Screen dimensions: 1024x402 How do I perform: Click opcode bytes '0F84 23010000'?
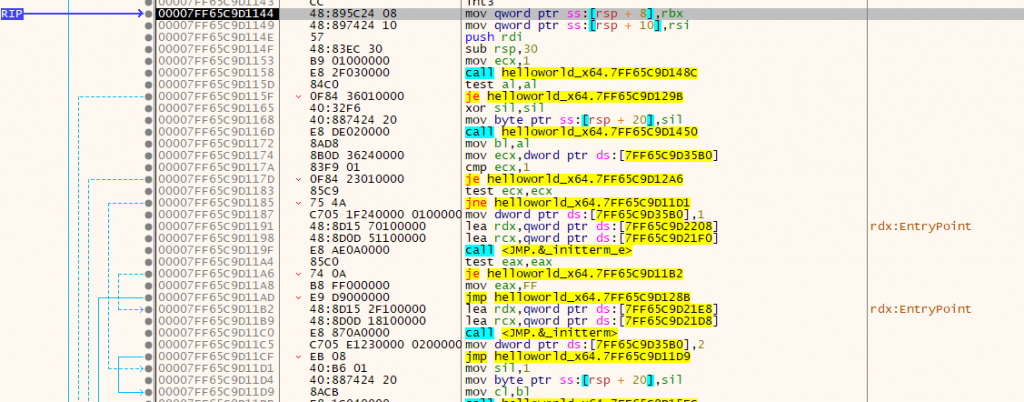click(357, 179)
